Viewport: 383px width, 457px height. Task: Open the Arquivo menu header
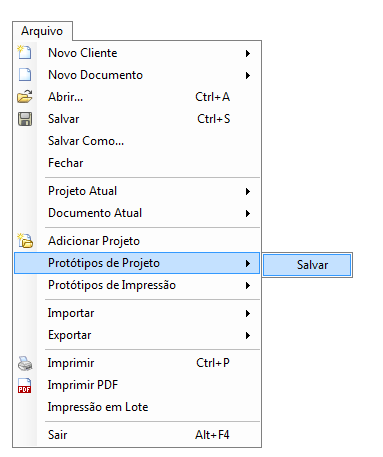click(42, 31)
